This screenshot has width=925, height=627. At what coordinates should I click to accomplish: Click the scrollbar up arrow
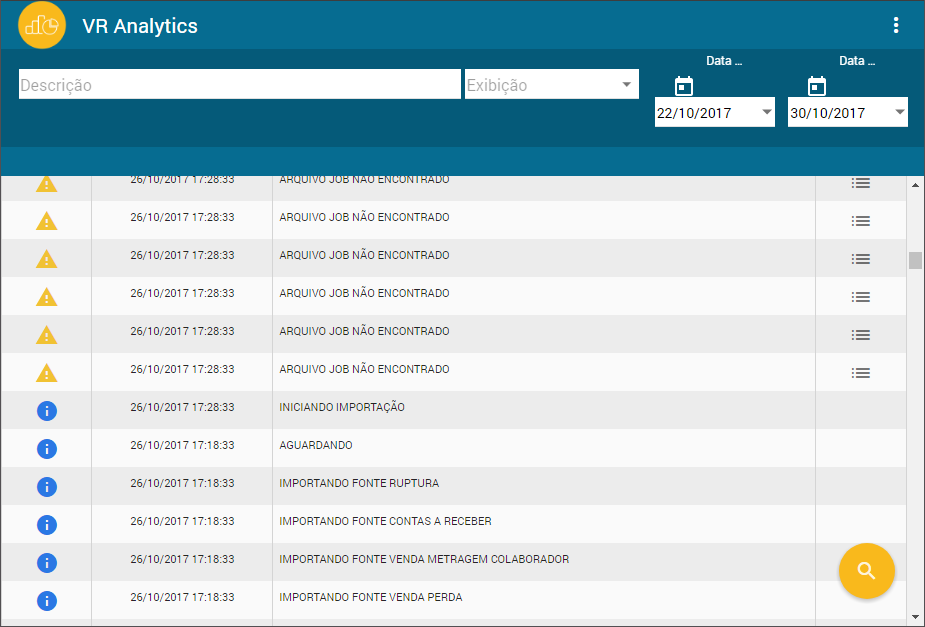tap(915, 185)
